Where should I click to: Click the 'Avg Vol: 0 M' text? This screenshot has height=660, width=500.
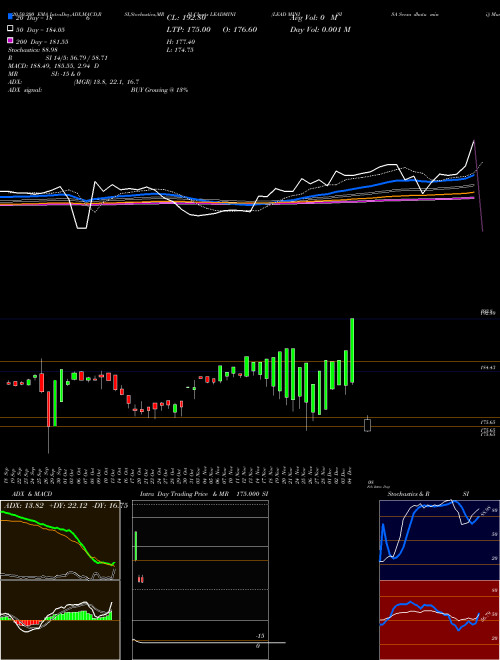[x=314, y=18]
